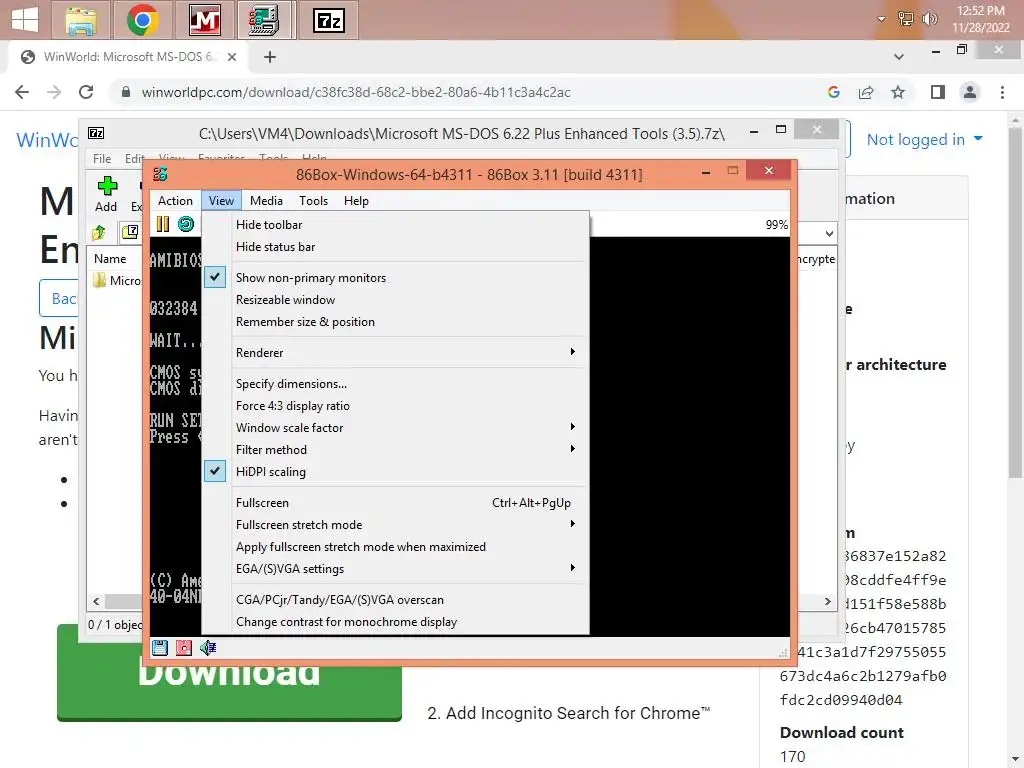Open the Chrome tab search chevron

(x=899, y=57)
